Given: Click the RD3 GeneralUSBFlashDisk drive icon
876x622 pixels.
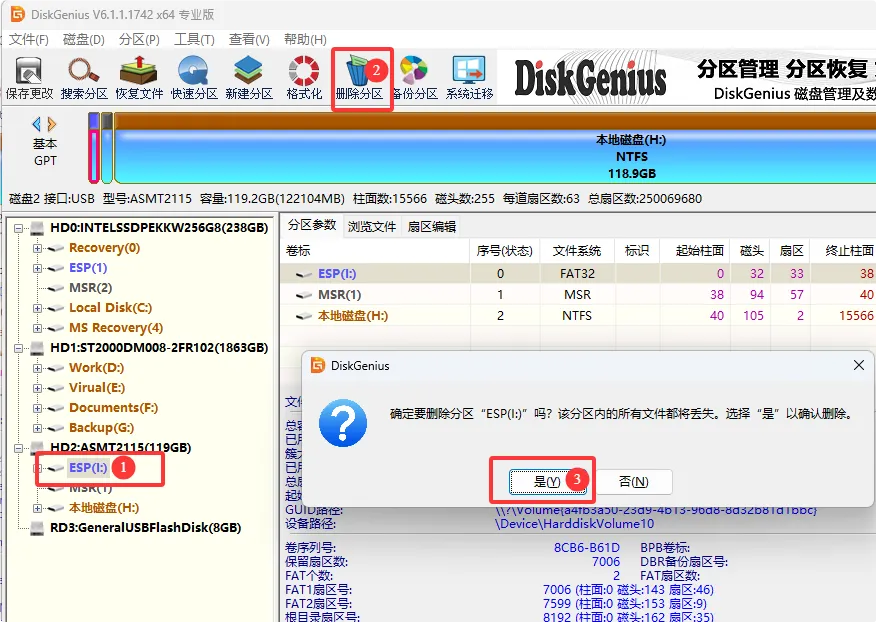Looking at the screenshot, I should [37, 528].
